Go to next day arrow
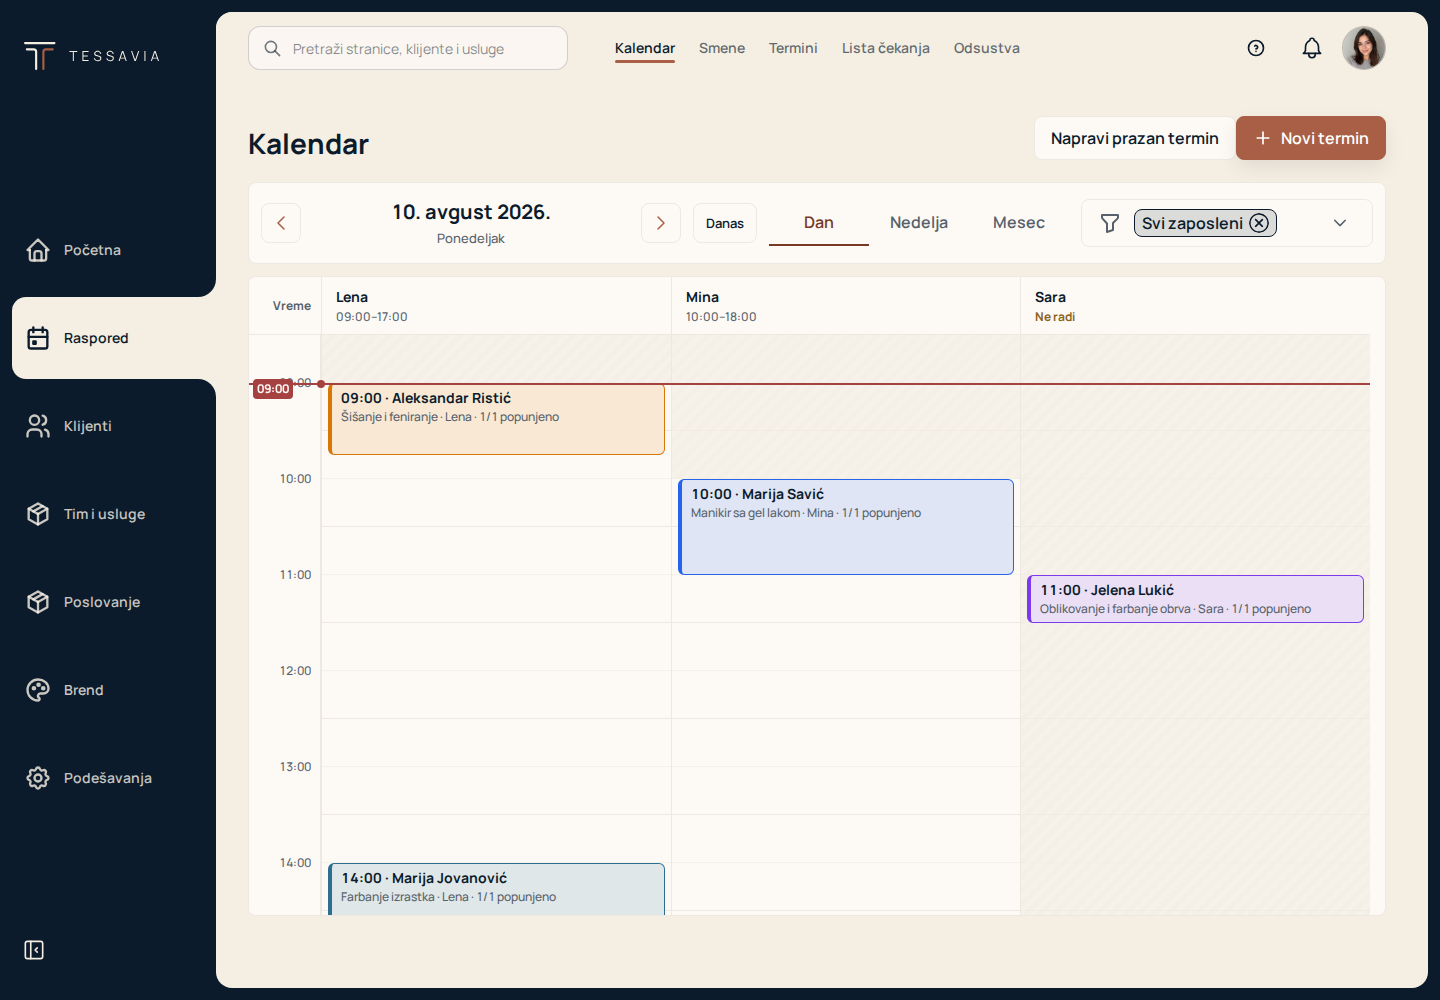The width and height of the screenshot is (1440, 1000). pos(661,223)
